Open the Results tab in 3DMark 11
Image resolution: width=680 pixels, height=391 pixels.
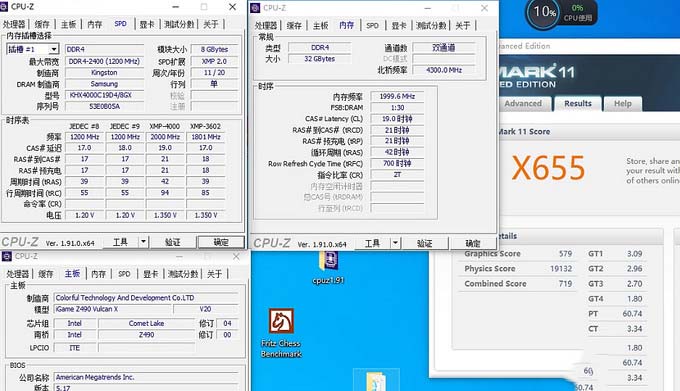[x=578, y=104]
